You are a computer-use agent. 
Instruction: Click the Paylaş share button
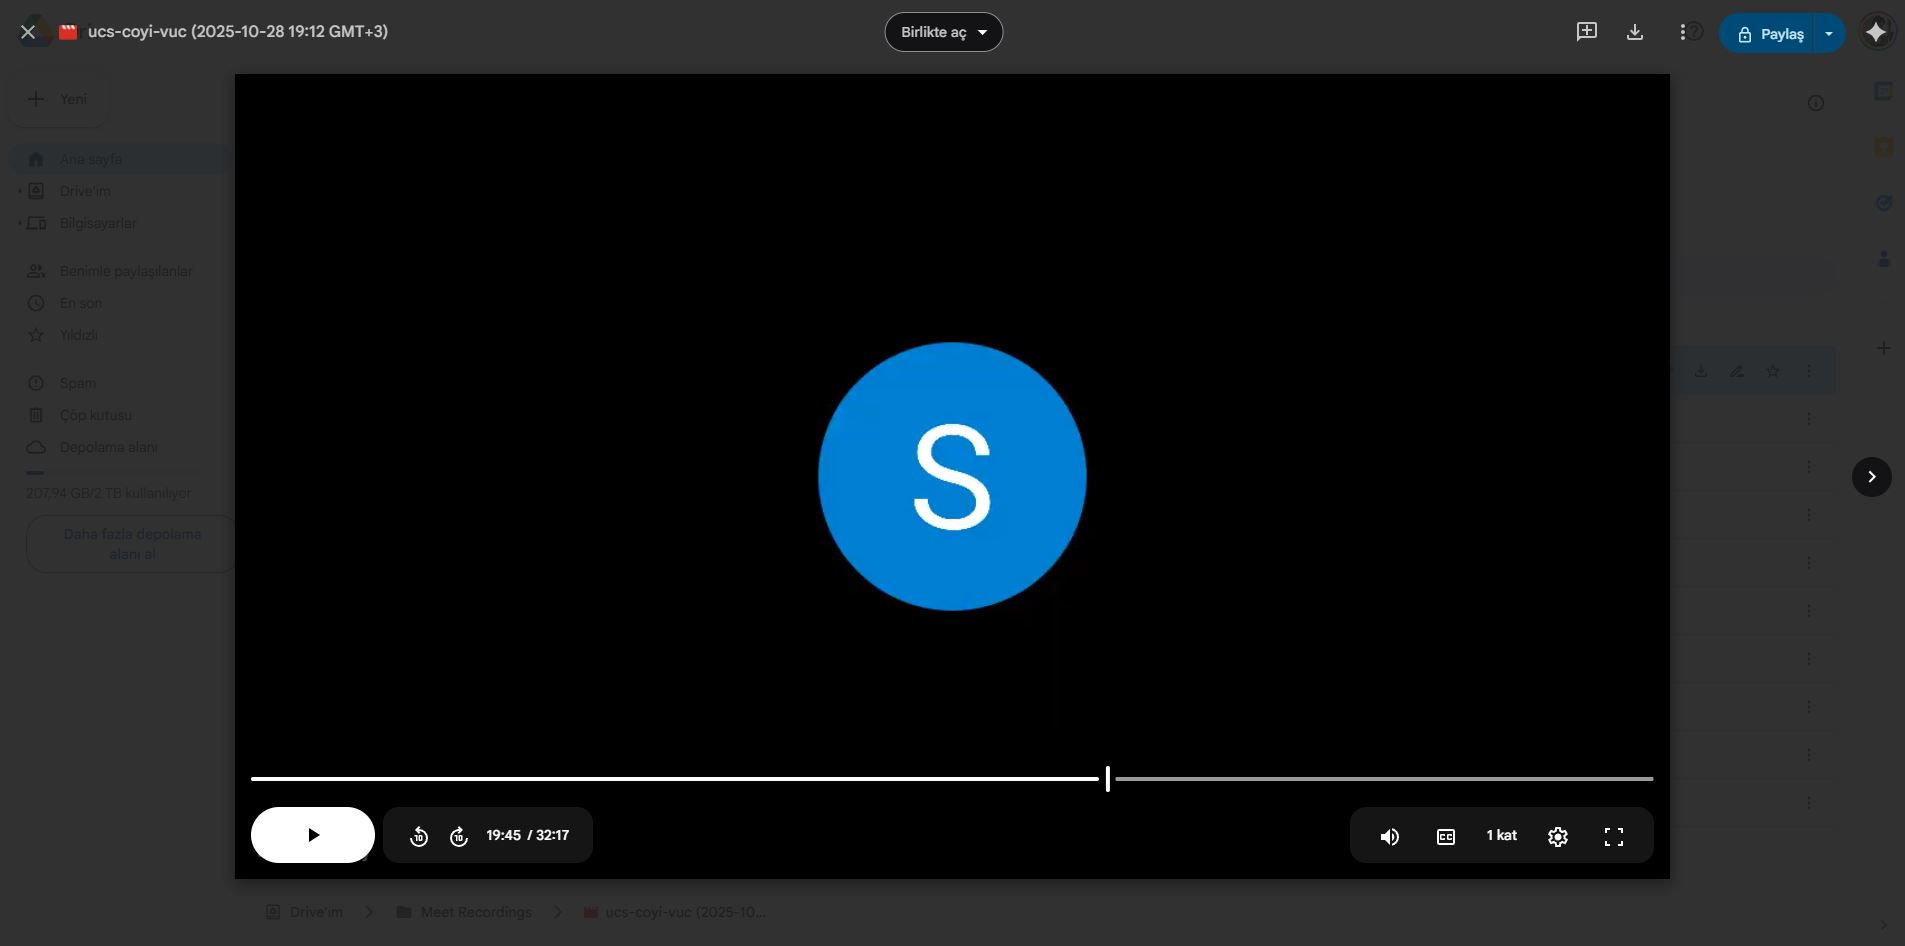coord(1770,34)
